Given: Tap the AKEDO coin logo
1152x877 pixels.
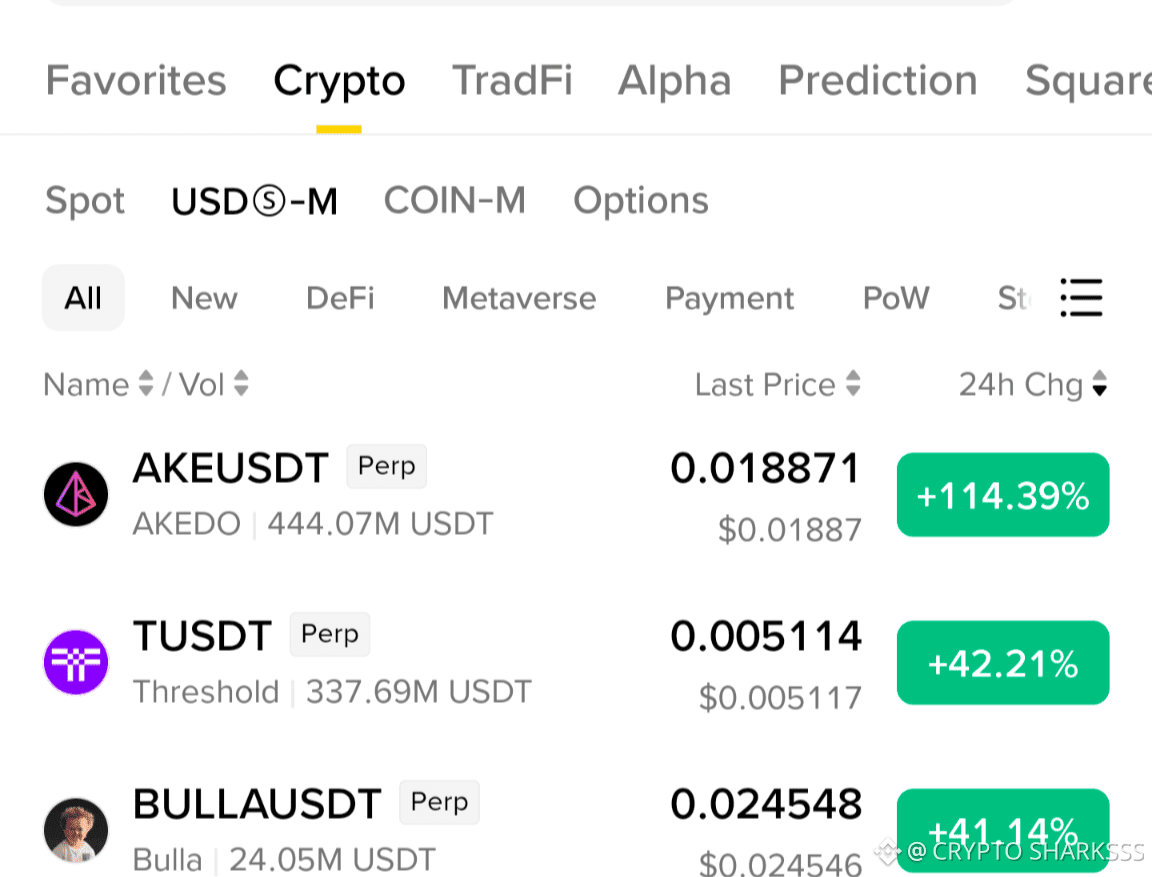Looking at the screenshot, I should [76, 494].
